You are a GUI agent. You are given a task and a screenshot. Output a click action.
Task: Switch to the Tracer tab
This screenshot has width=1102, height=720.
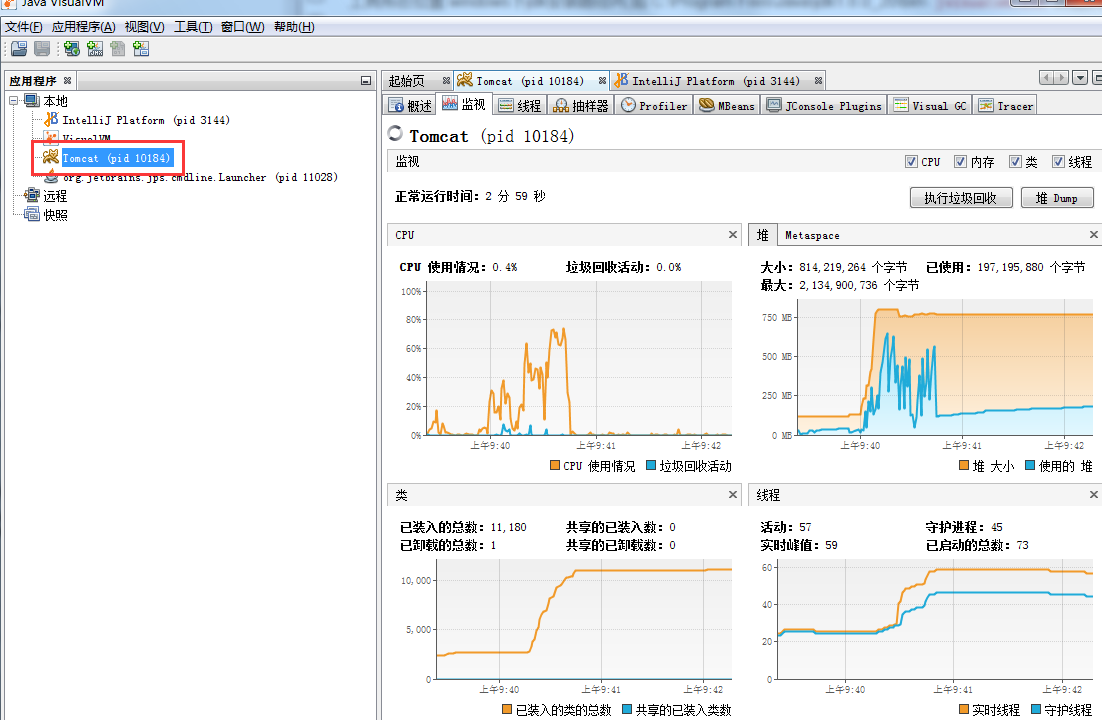click(1006, 105)
